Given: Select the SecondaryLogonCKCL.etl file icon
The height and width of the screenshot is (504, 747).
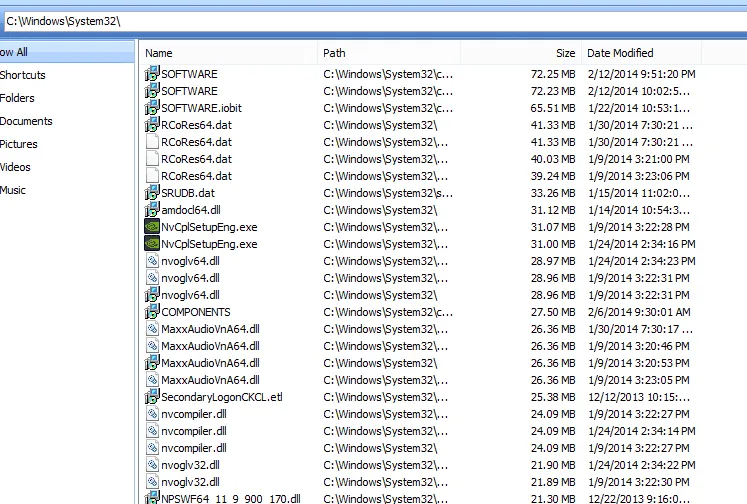Looking at the screenshot, I should tap(152, 397).
